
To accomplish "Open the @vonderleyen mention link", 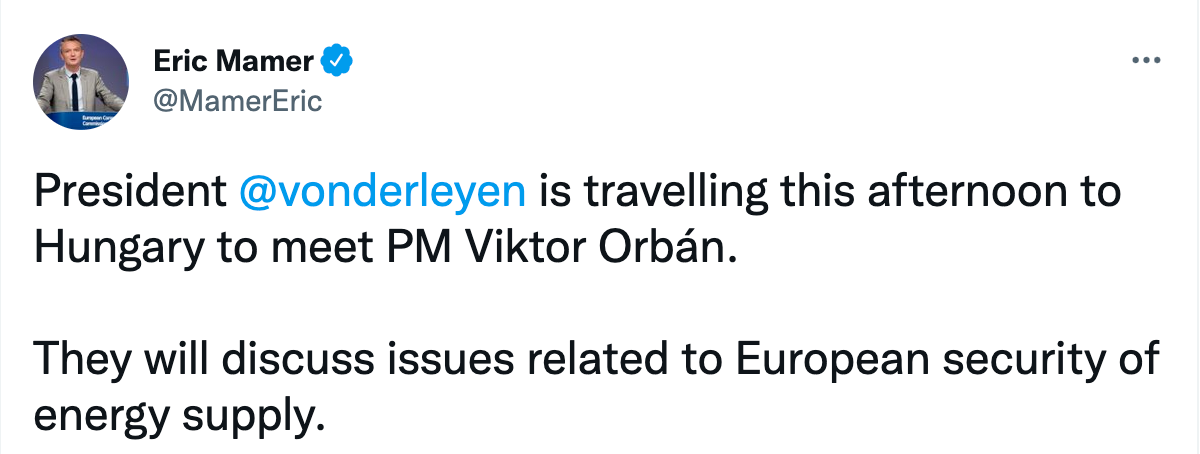I will pos(383,190).
